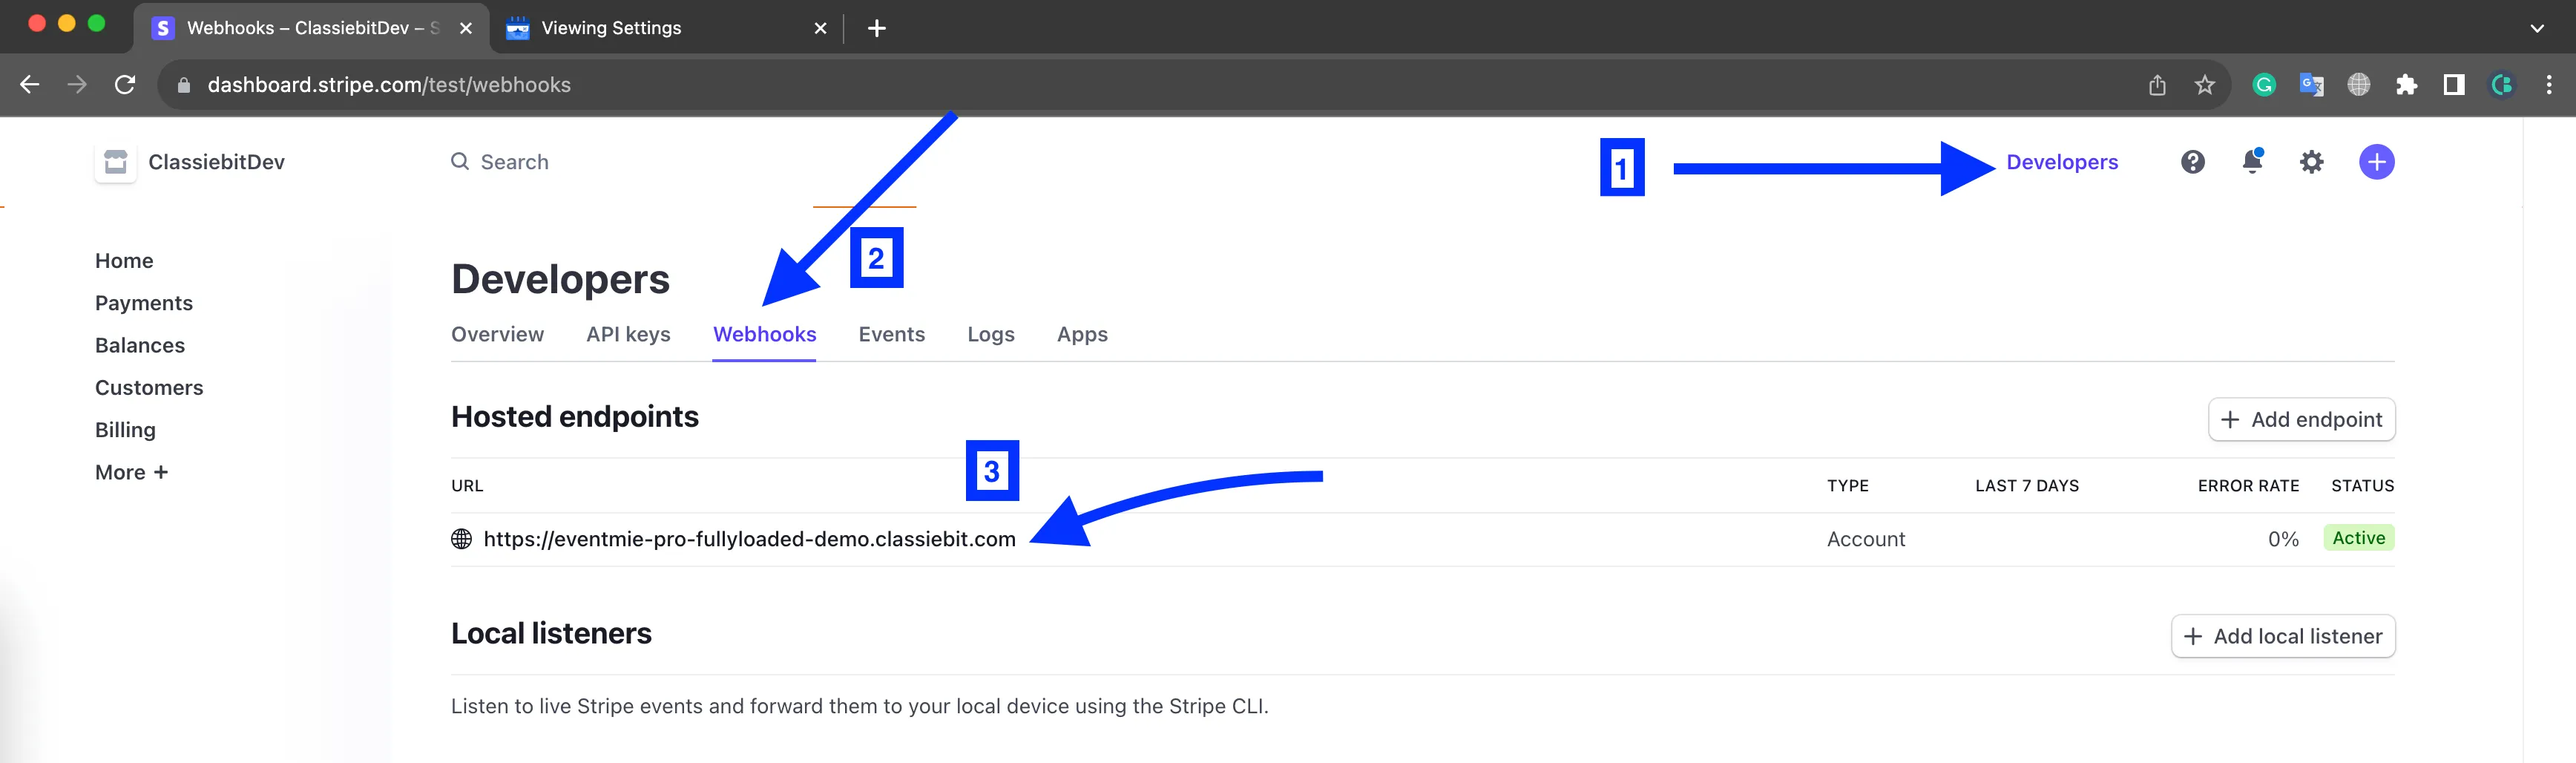Click the globe icon beside the webhook URL
Viewport: 2576px width, 763px height.
460,539
